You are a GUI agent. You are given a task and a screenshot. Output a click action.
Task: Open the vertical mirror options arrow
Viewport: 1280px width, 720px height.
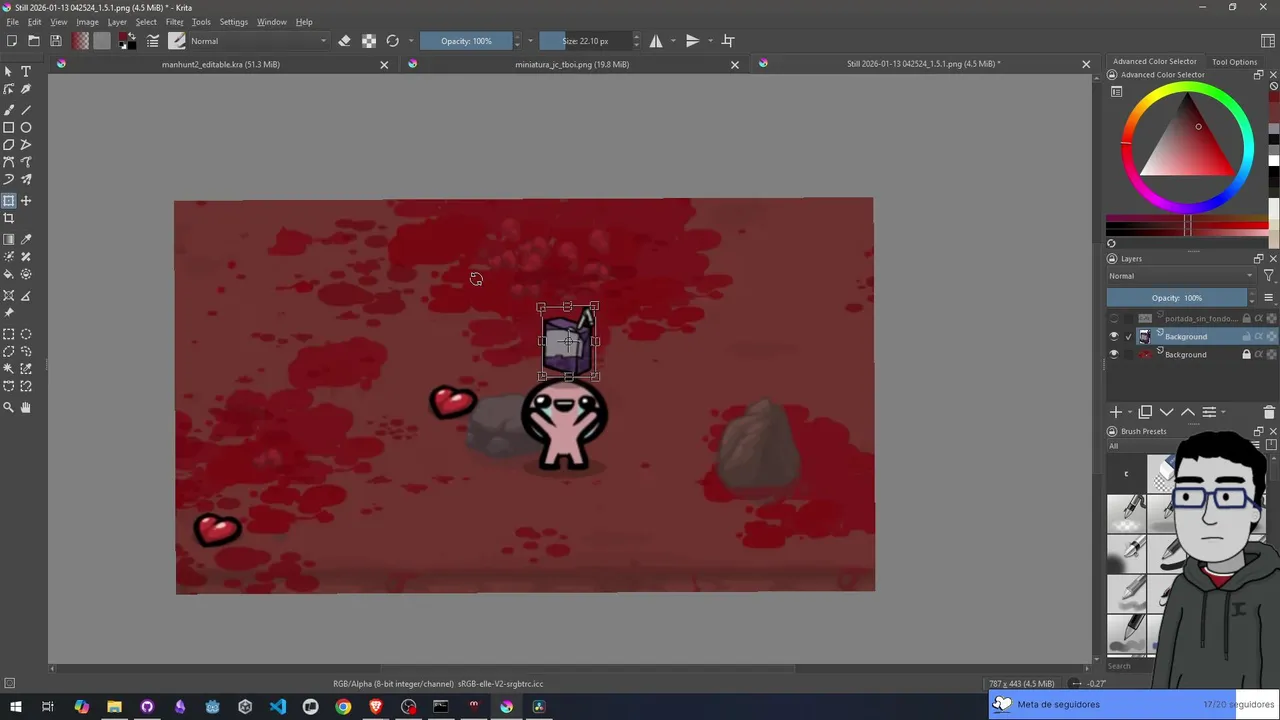click(x=710, y=41)
